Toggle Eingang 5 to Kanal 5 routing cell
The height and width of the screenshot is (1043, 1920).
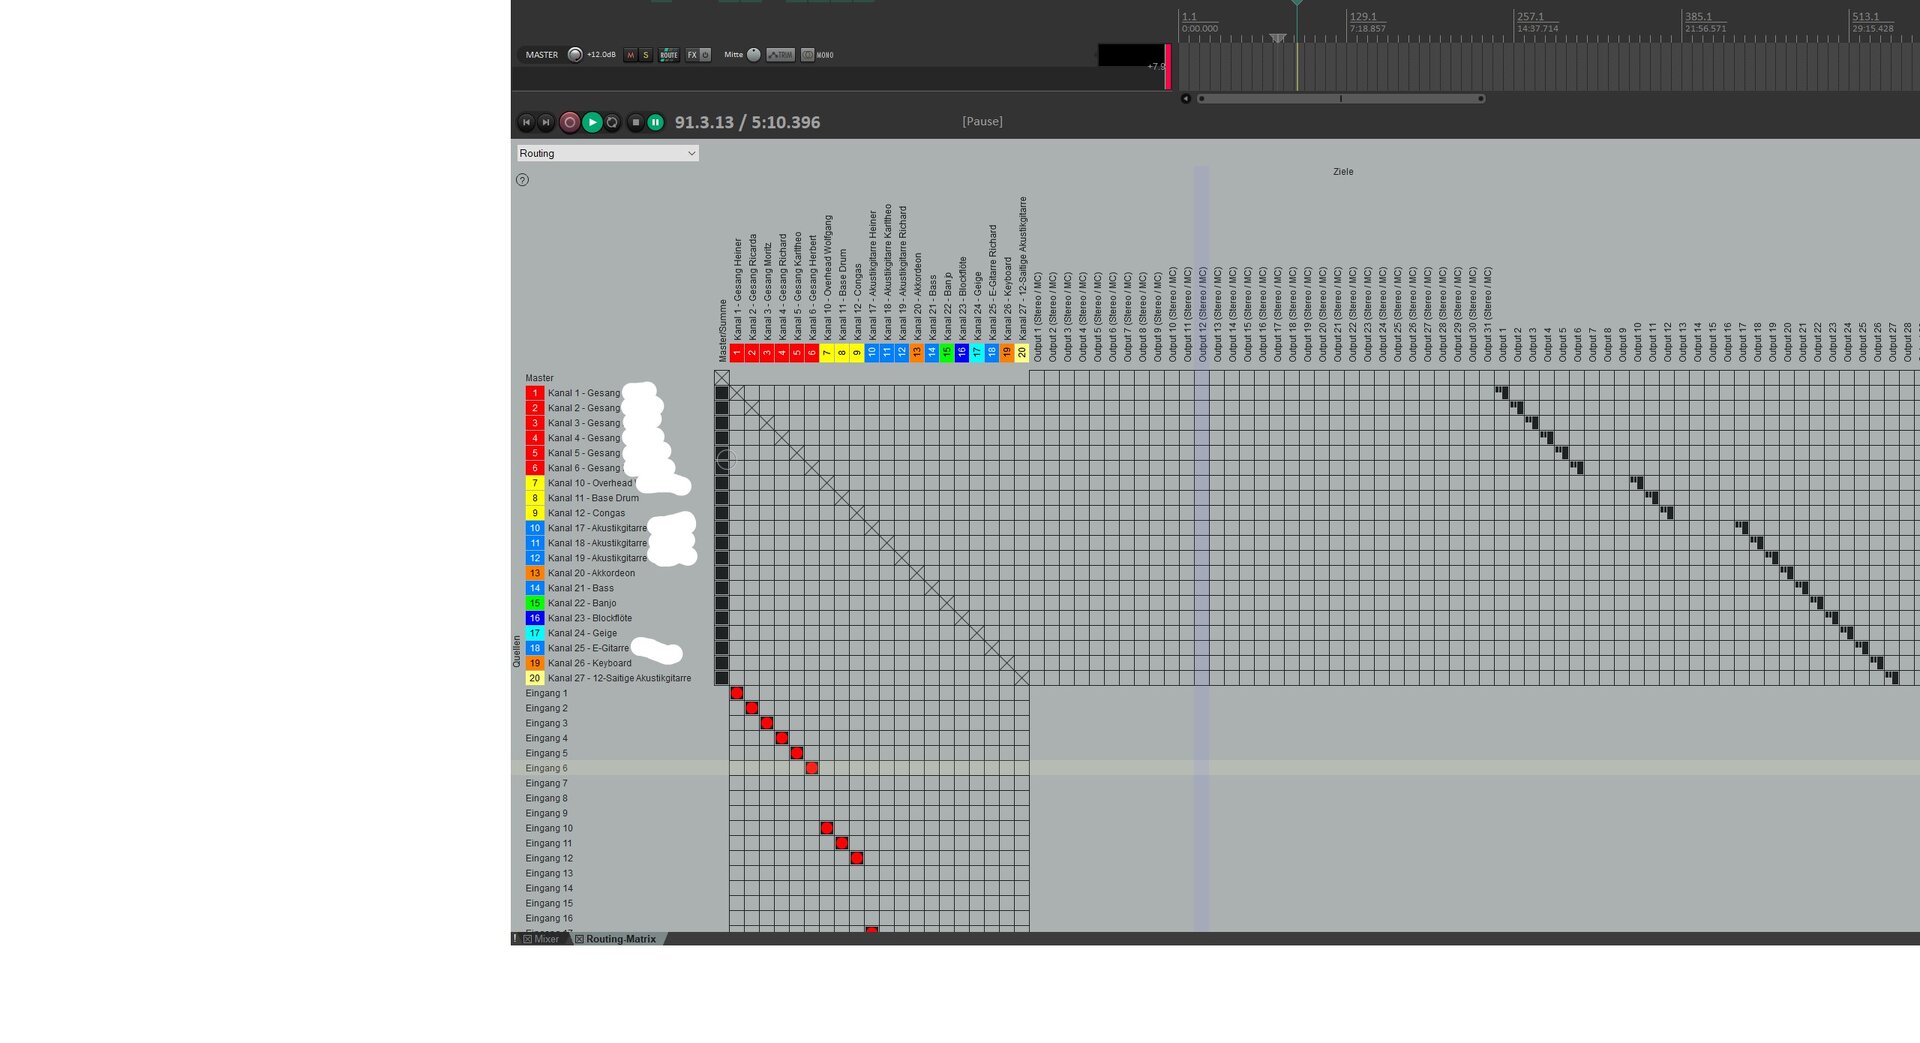(797, 753)
